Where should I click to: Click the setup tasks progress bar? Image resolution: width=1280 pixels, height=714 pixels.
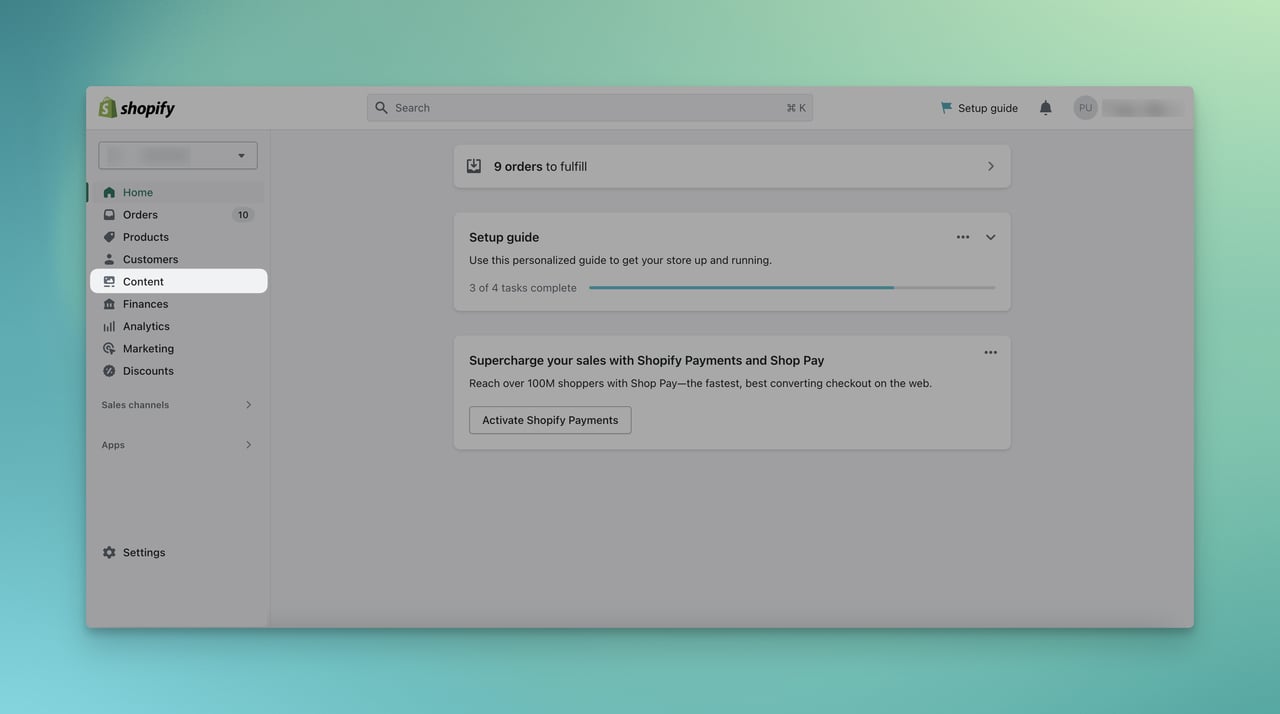(x=792, y=288)
